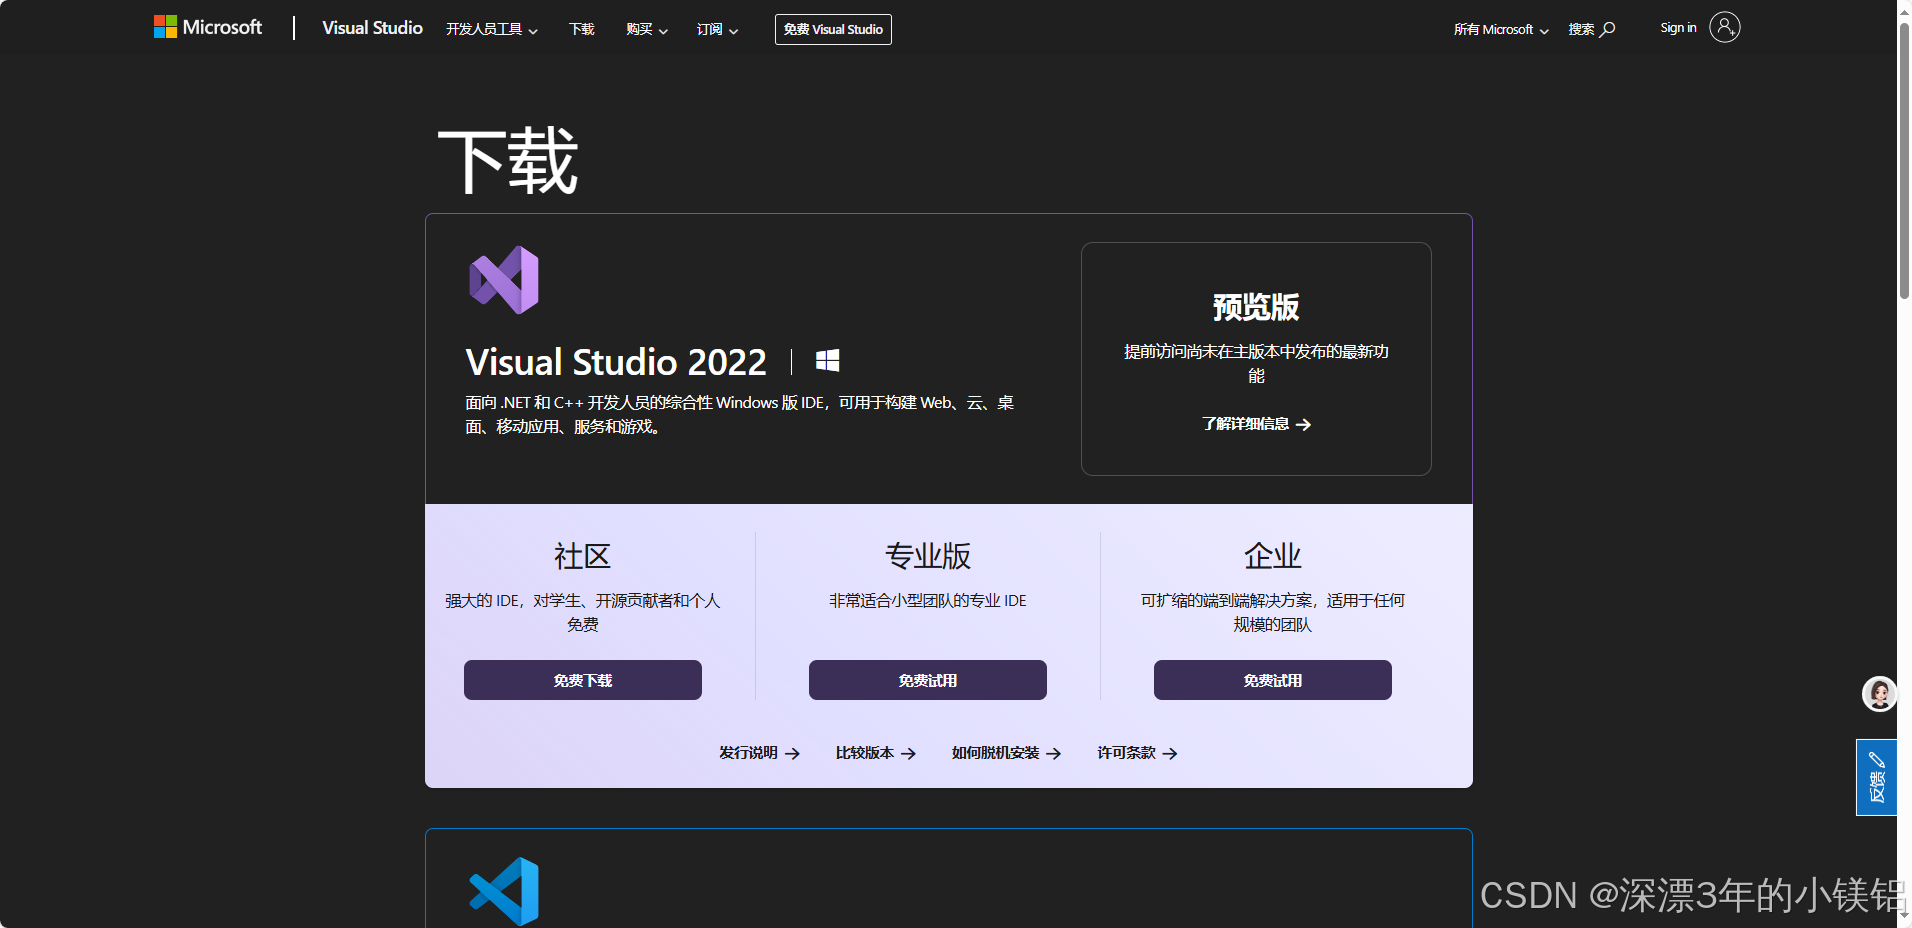This screenshot has width=1912, height=928.
Task: Expand the 购买 menu
Action: point(646,30)
